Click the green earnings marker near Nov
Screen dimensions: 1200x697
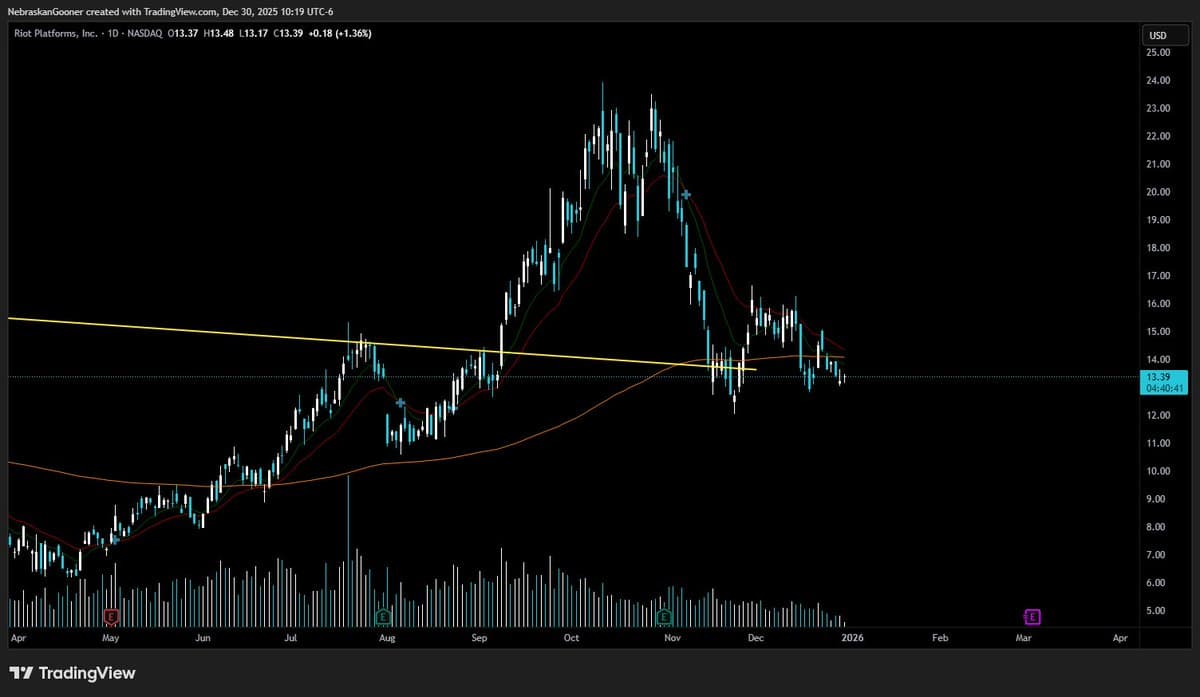[664, 616]
